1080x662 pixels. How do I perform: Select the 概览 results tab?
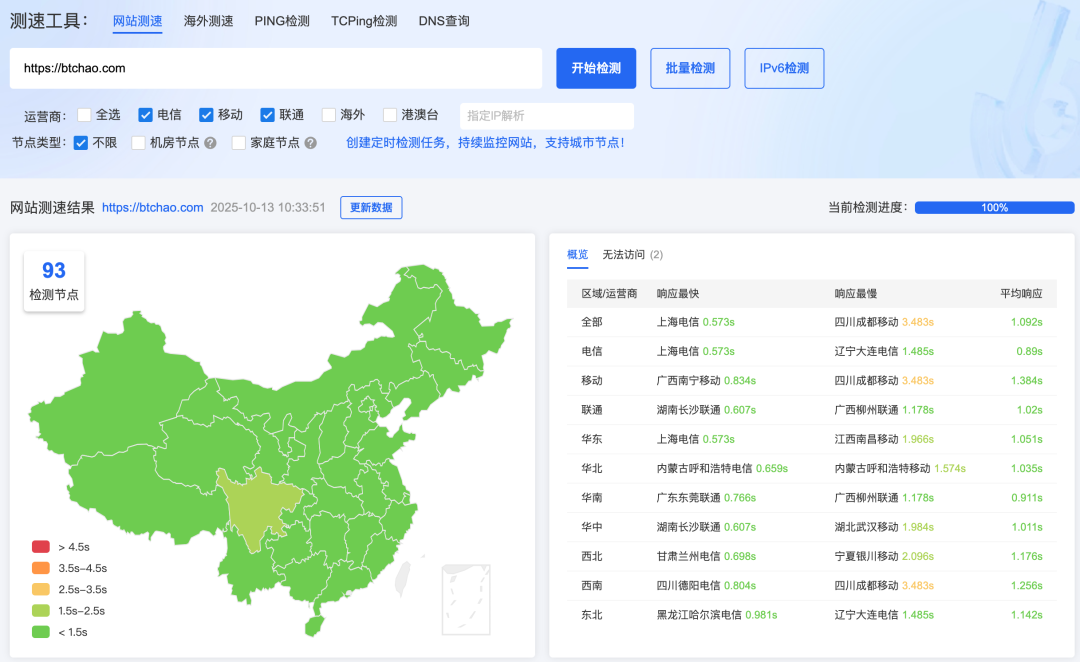[x=577, y=255]
